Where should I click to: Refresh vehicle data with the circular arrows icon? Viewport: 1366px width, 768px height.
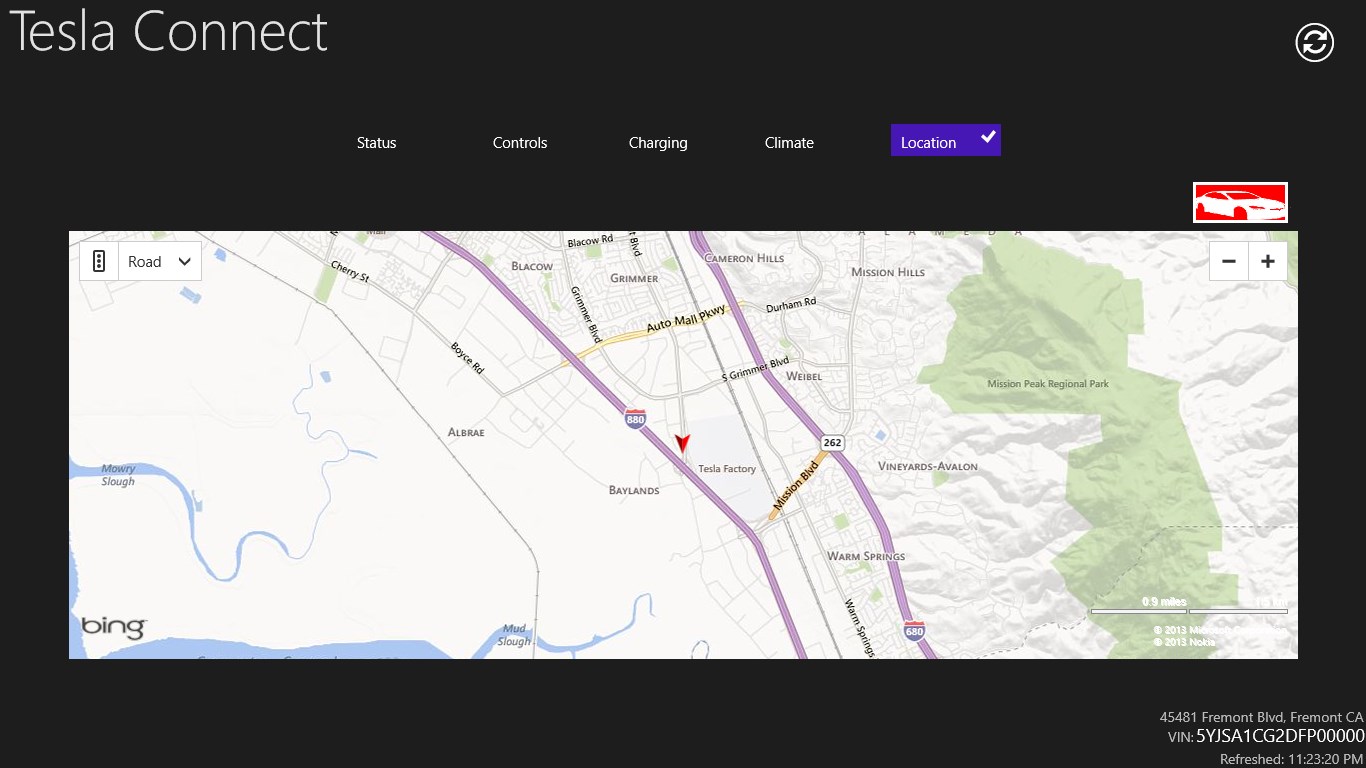(1315, 42)
